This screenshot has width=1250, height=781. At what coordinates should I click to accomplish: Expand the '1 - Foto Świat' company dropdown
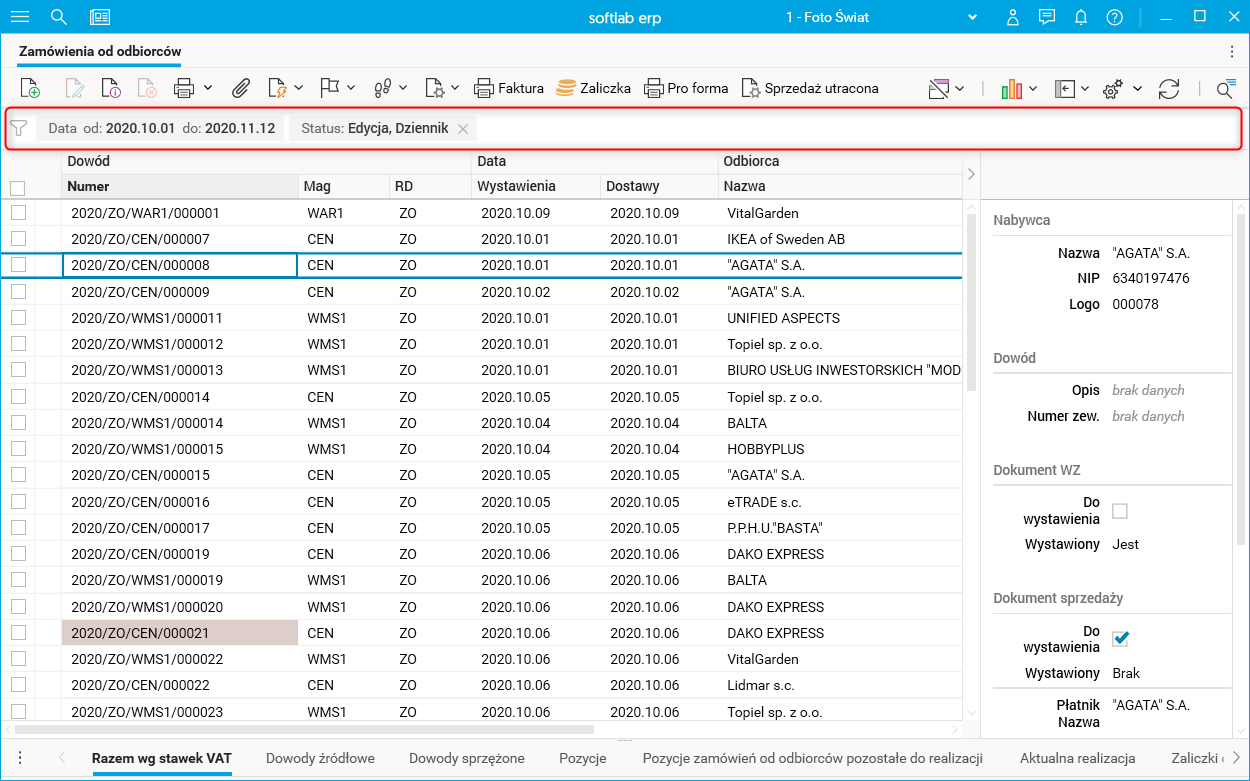971,17
